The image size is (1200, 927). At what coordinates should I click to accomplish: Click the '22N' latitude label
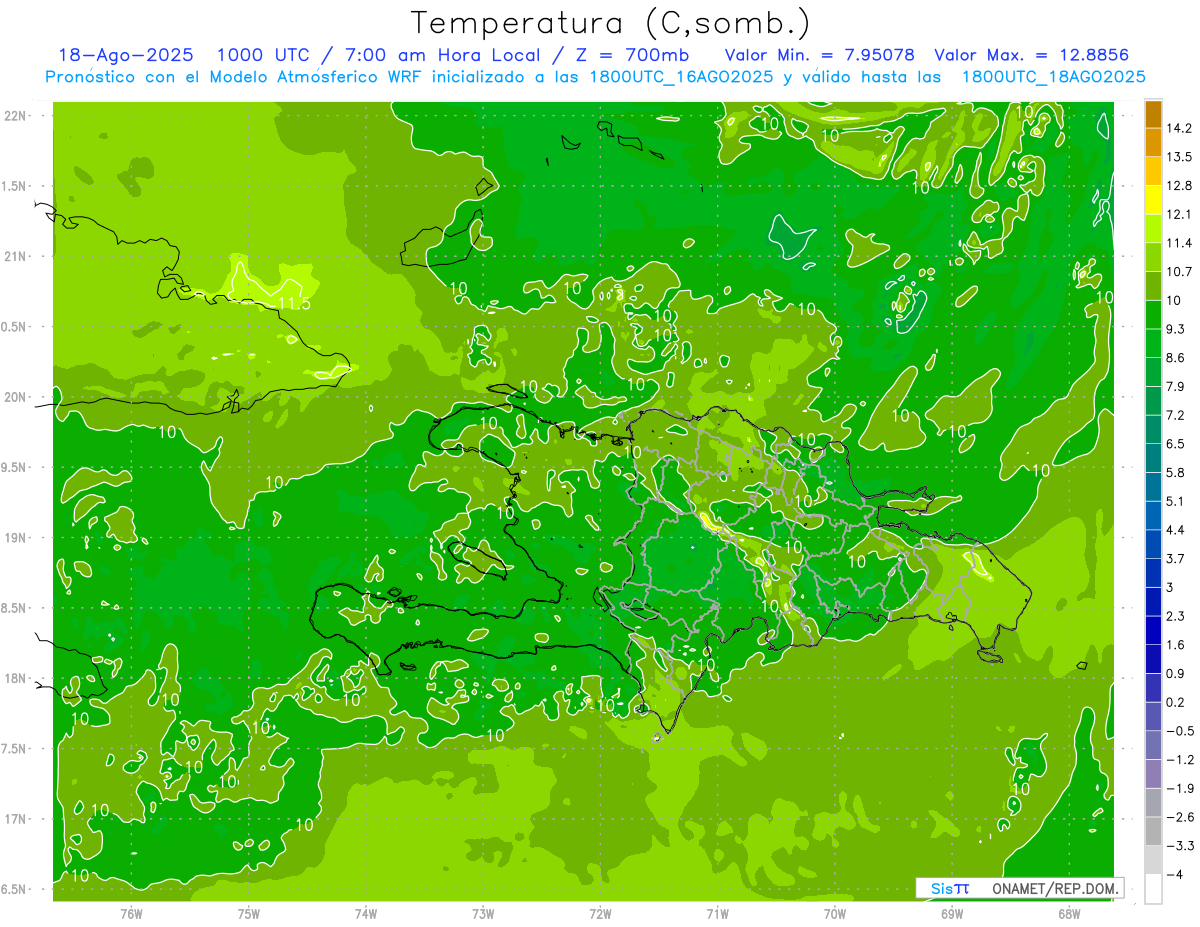coord(16,116)
